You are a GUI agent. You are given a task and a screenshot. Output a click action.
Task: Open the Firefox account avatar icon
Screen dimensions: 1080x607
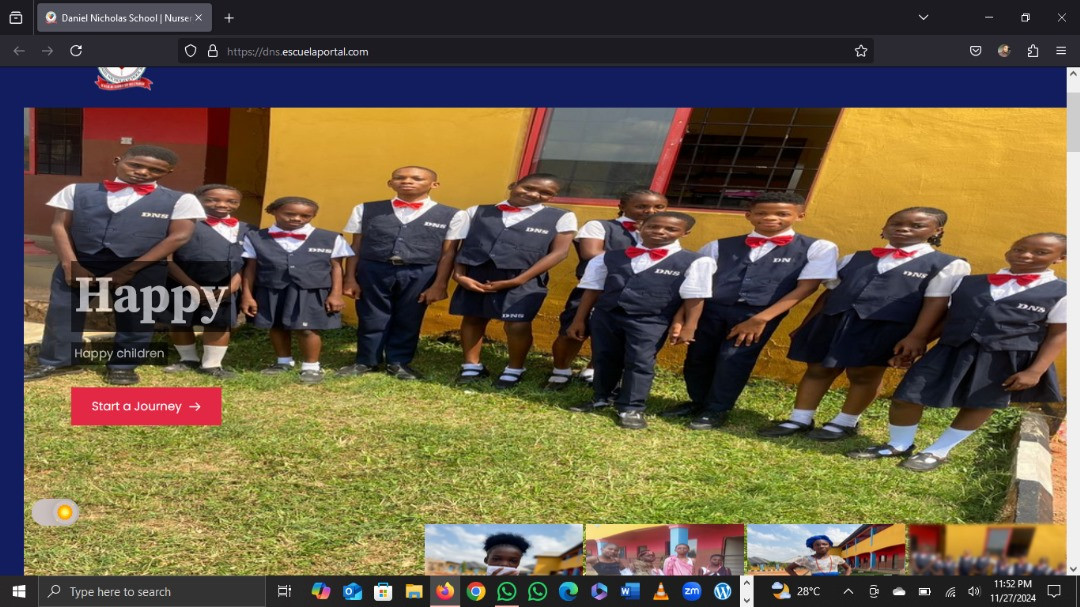coord(1004,51)
